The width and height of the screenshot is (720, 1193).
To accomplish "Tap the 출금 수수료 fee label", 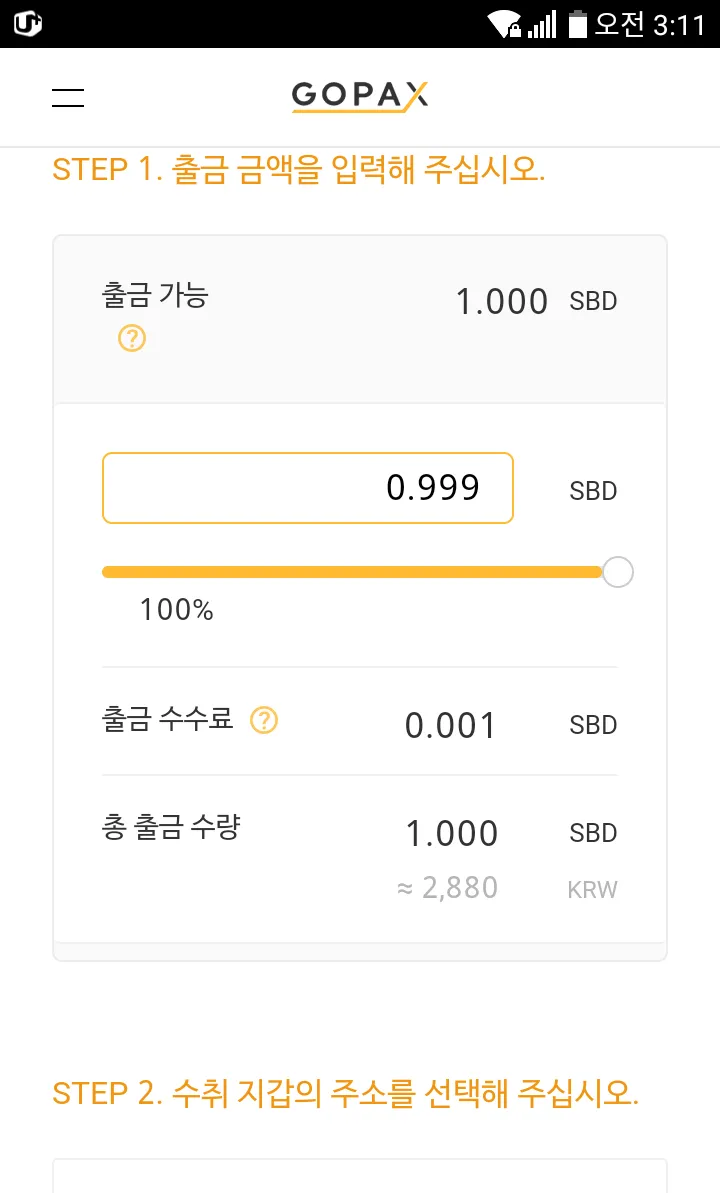I will pos(167,719).
